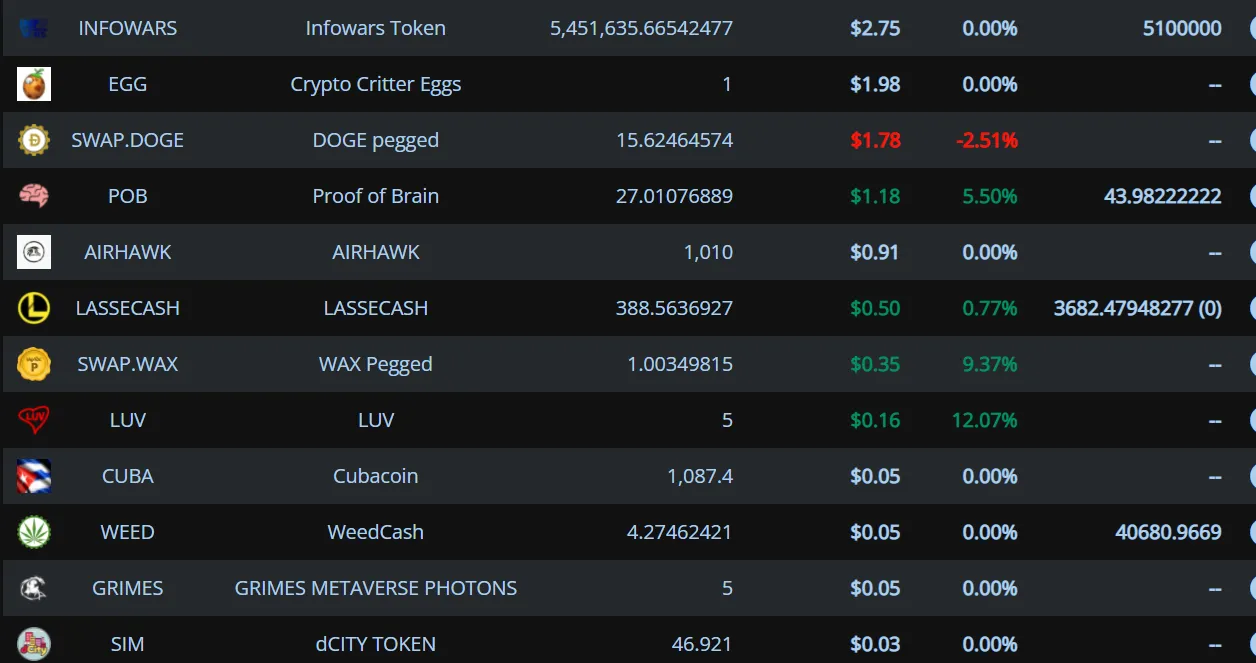This screenshot has width=1256, height=663.
Task: Click the $0.03 value
Action: point(875,644)
